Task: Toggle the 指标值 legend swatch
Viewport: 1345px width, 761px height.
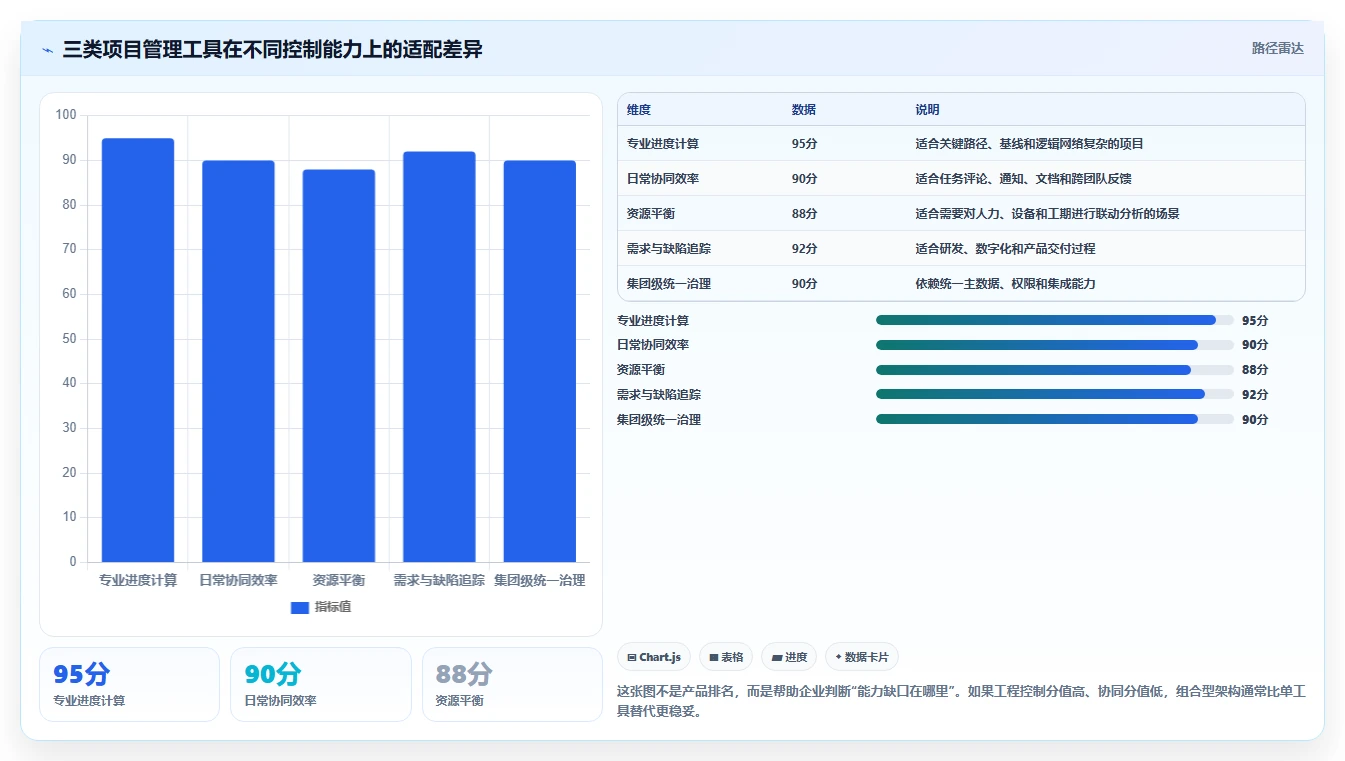Action: point(300,607)
